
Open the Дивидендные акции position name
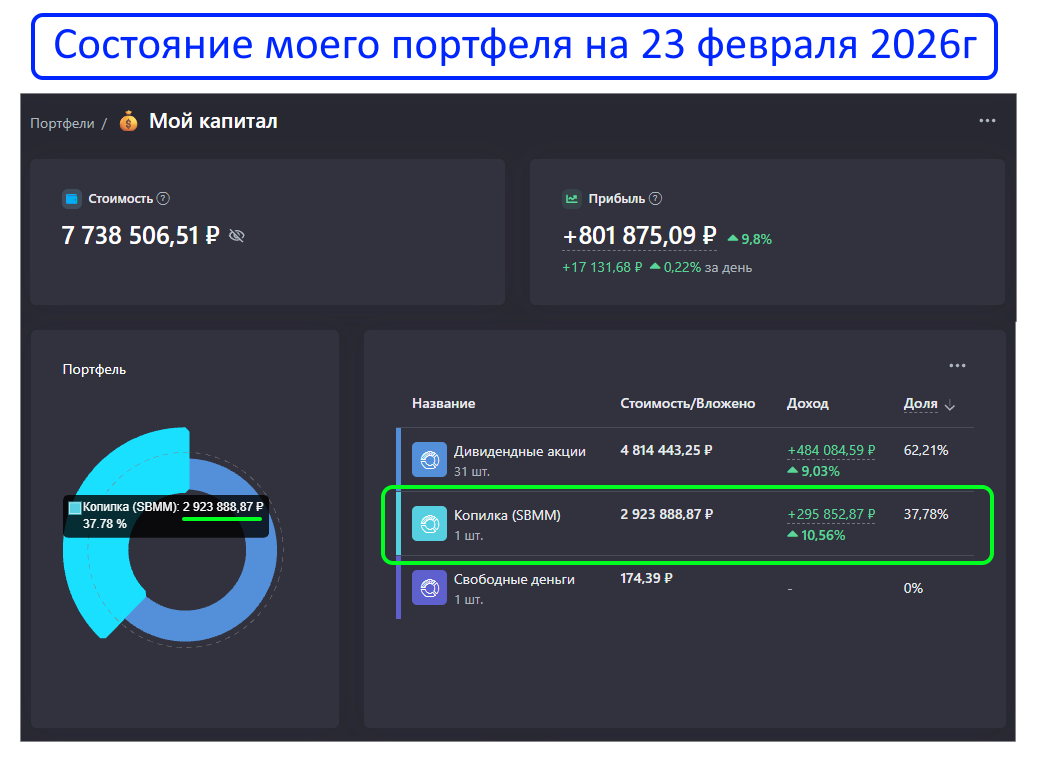(520, 450)
